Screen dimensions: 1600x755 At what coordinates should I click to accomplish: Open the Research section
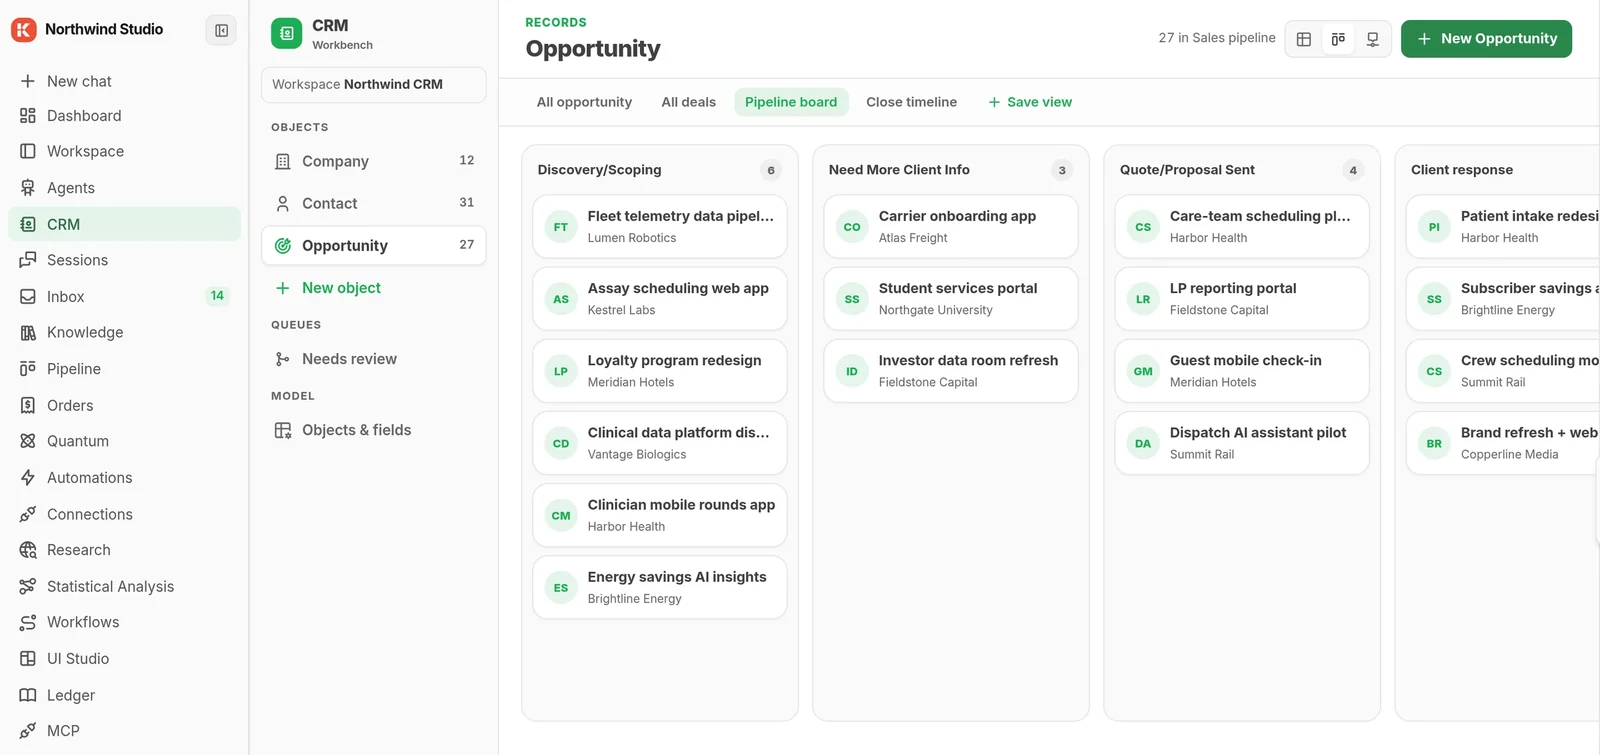124,550
